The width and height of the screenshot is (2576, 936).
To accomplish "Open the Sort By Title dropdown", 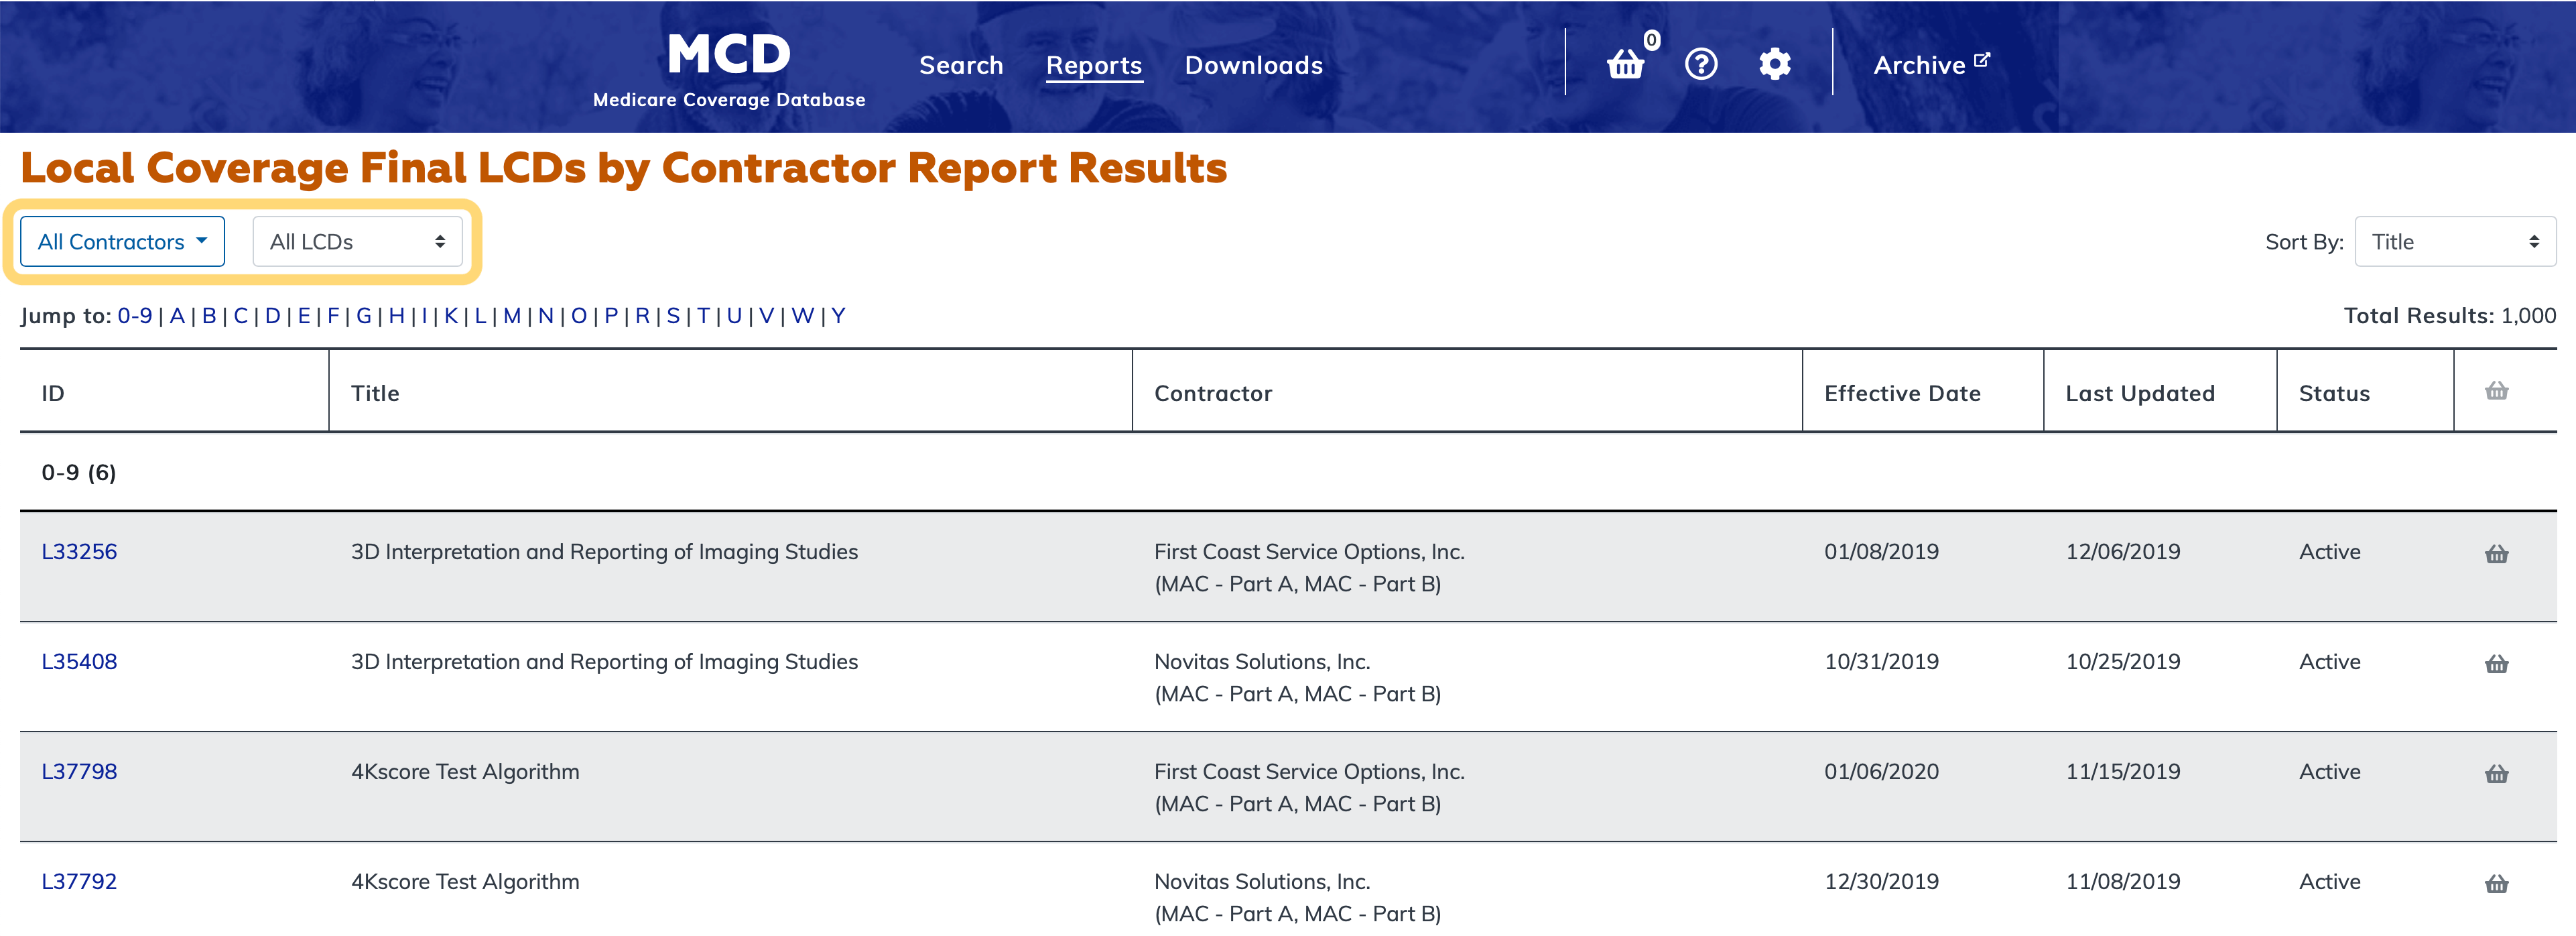I will click(2454, 242).
